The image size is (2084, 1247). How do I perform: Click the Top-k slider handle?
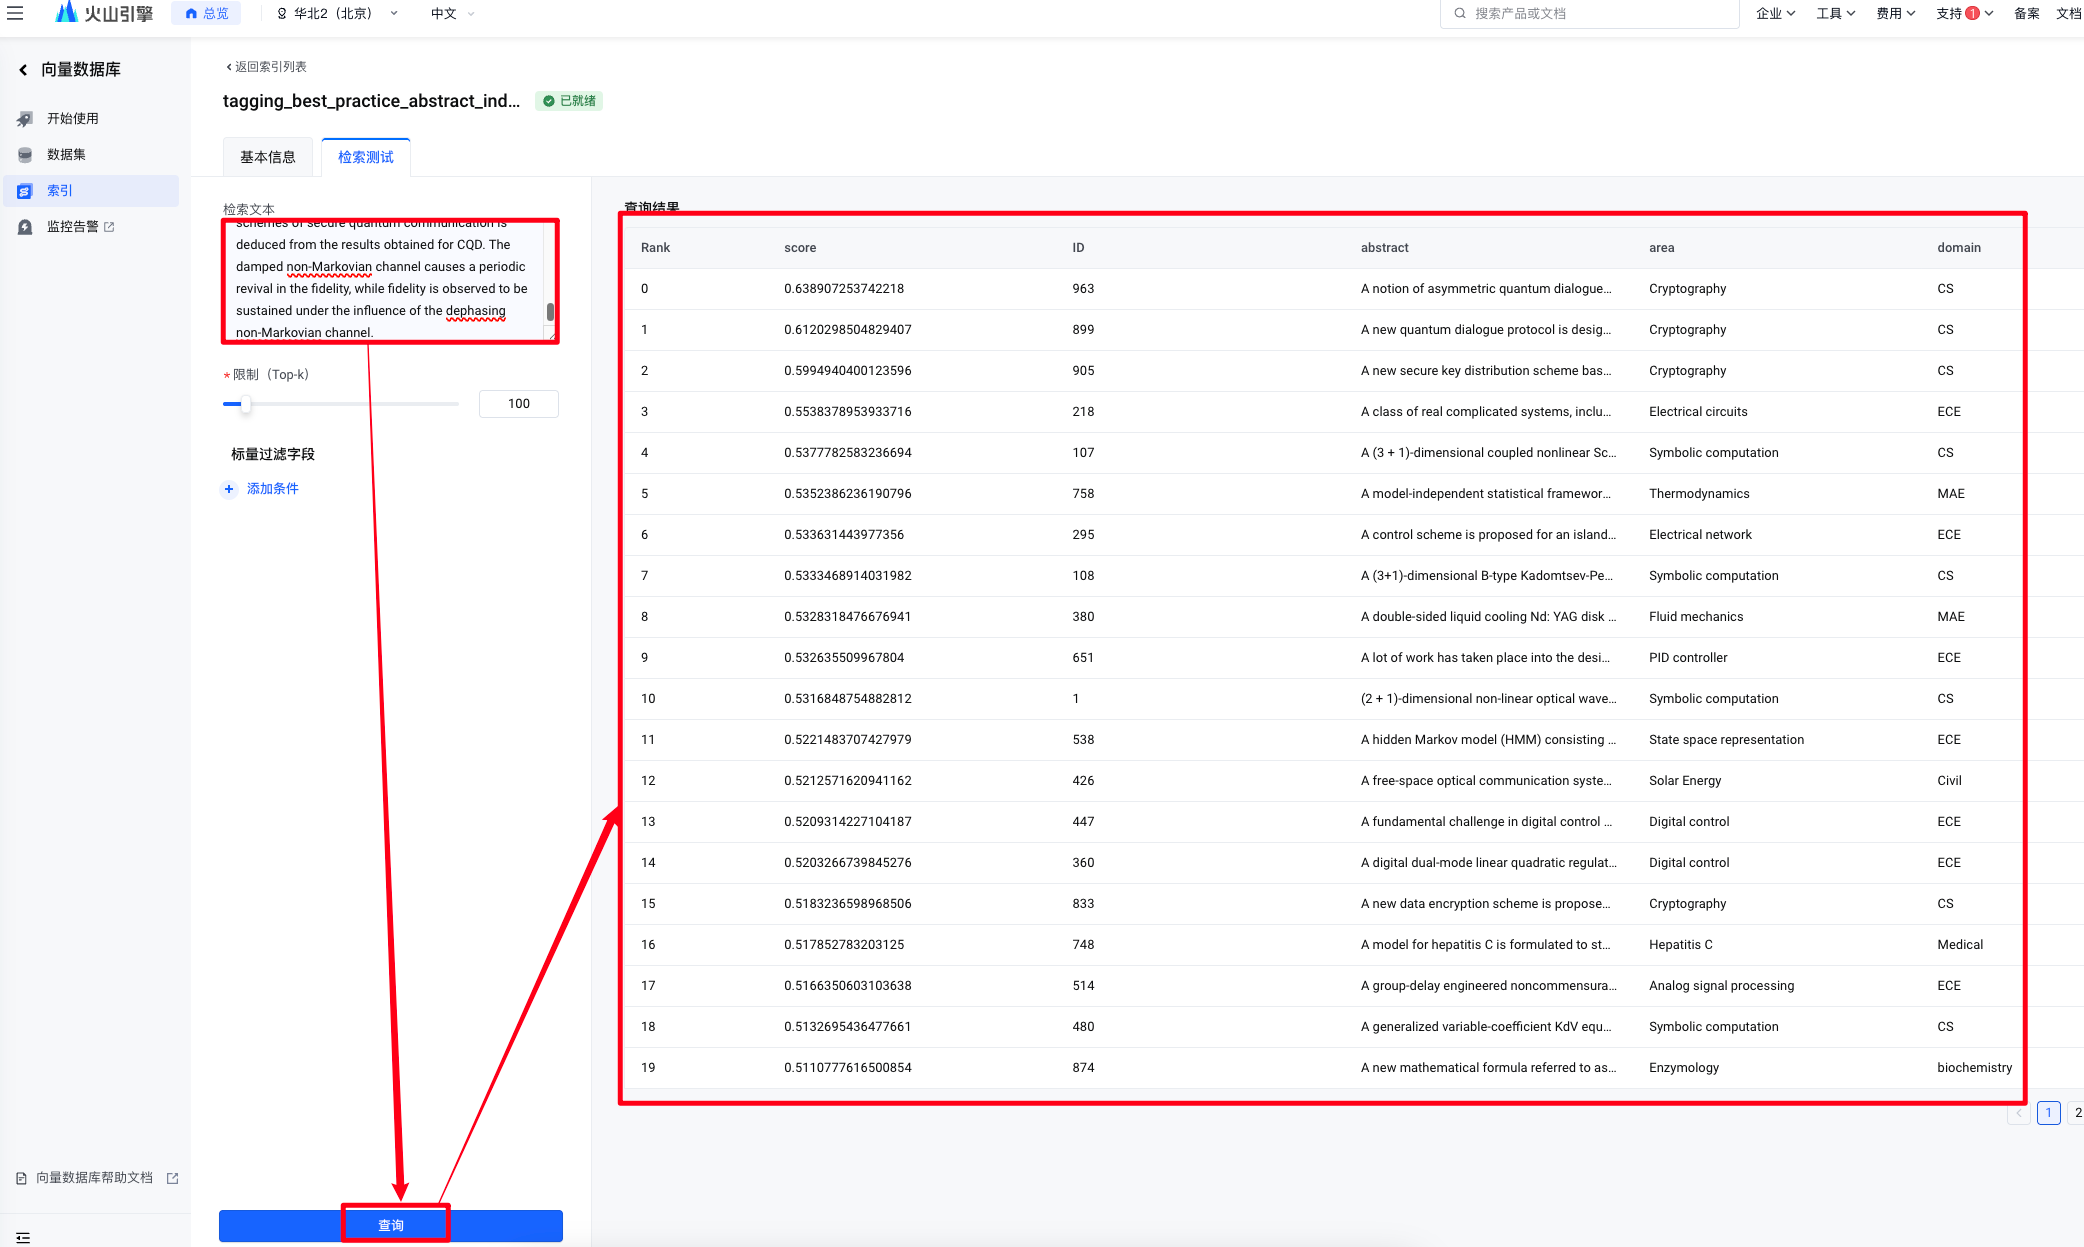click(x=245, y=404)
